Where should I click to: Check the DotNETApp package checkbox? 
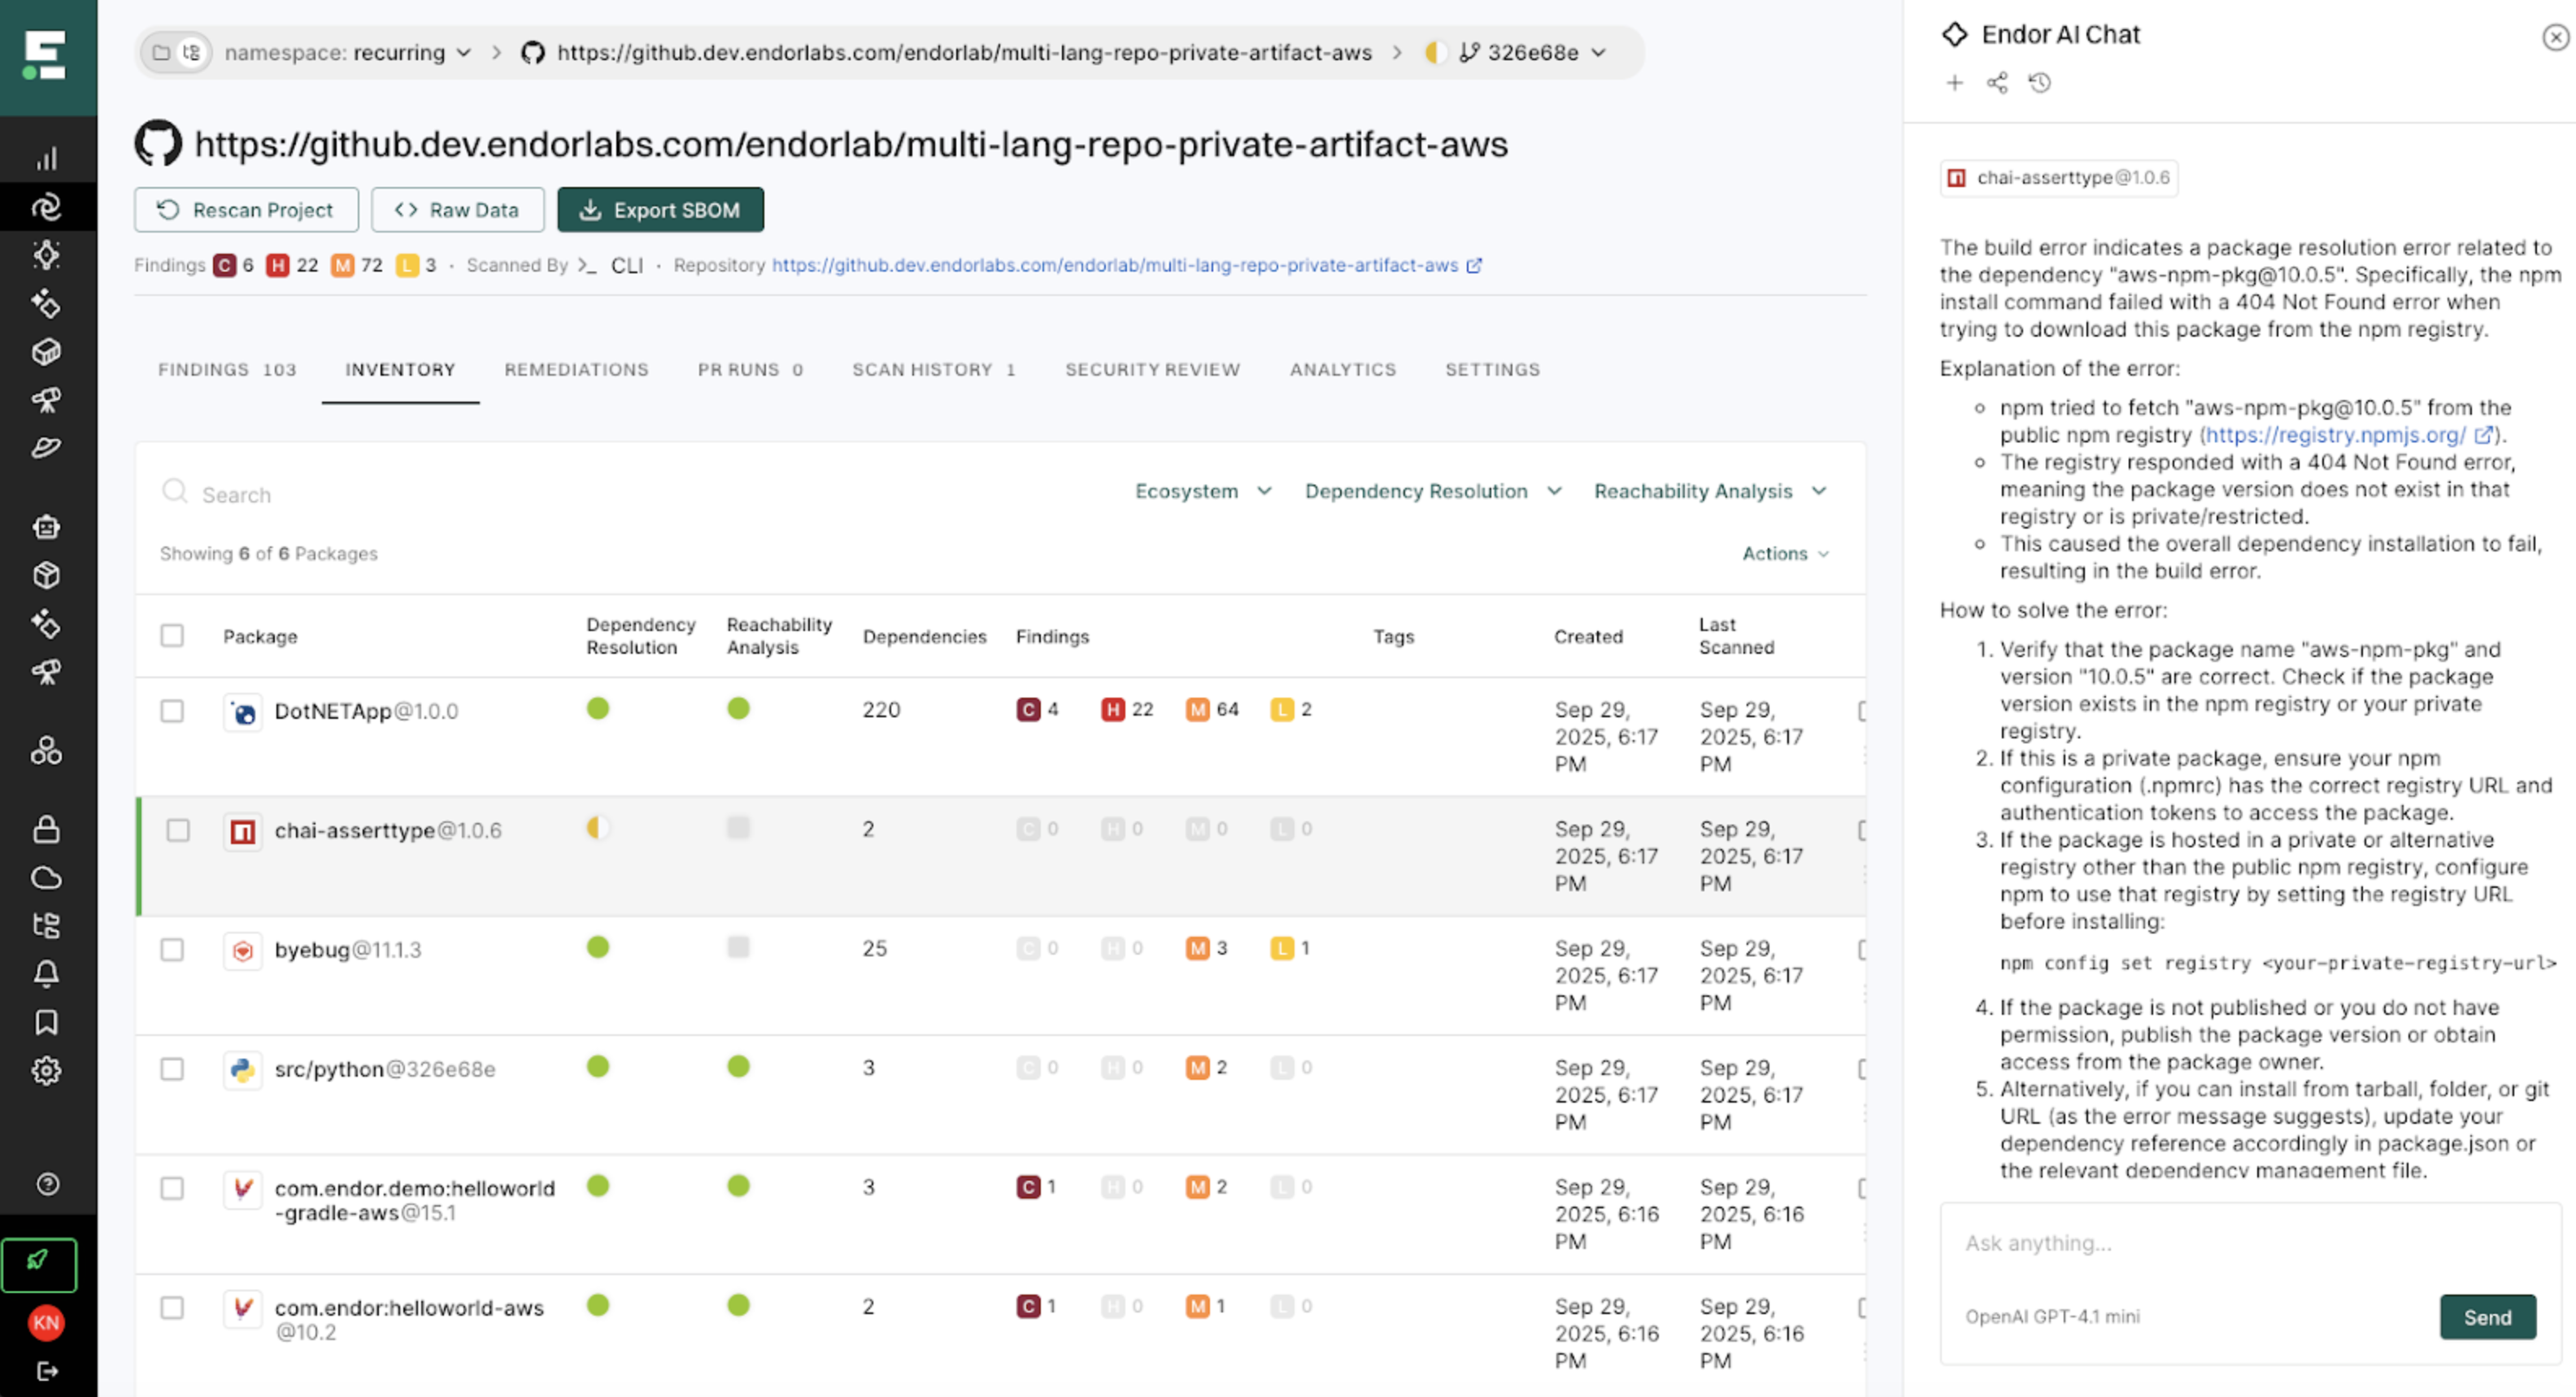[x=172, y=711]
